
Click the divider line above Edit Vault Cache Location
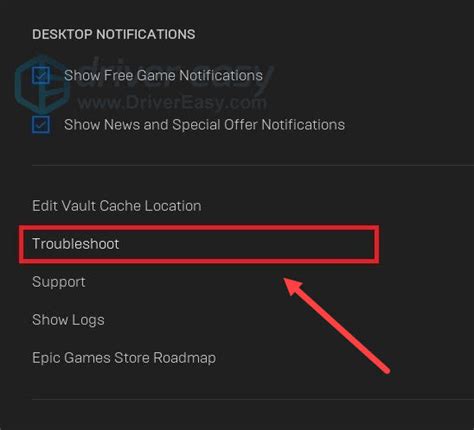click(x=253, y=165)
